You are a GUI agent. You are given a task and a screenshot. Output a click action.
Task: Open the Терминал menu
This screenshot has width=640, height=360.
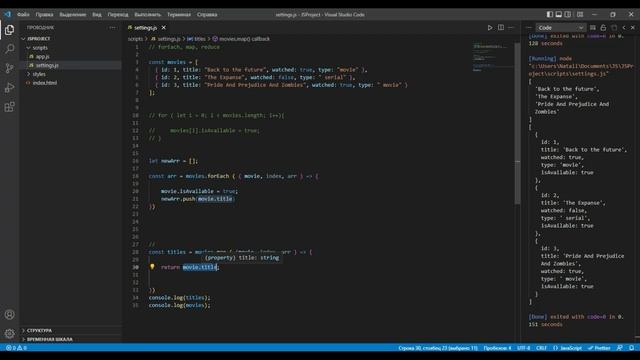(179, 14)
